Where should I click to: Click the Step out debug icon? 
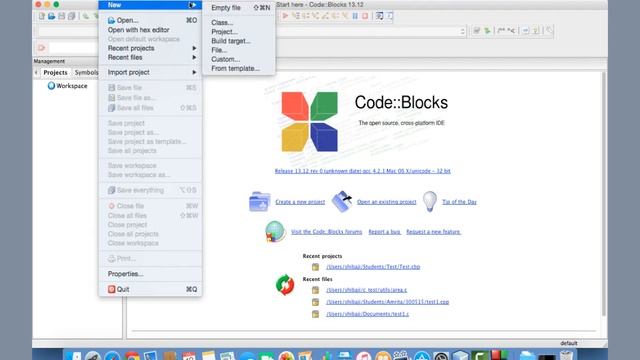325,16
